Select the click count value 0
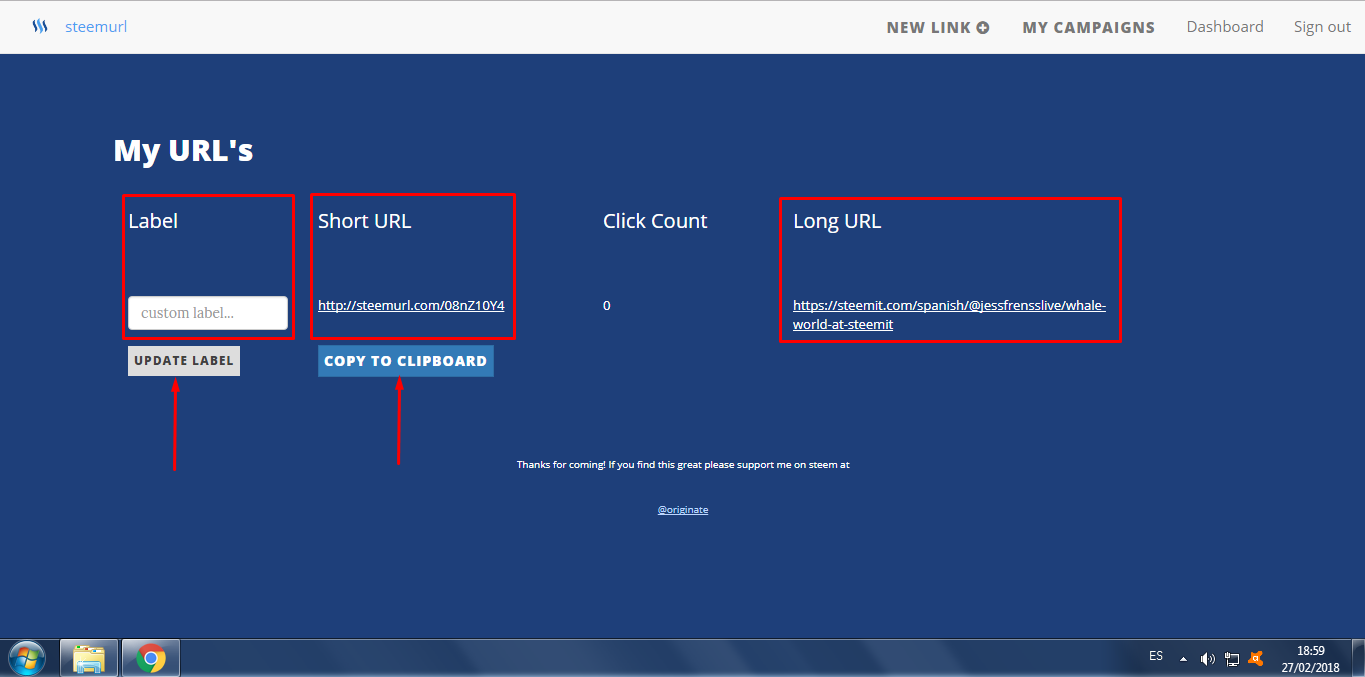The image size is (1365, 677). [607, 305]
